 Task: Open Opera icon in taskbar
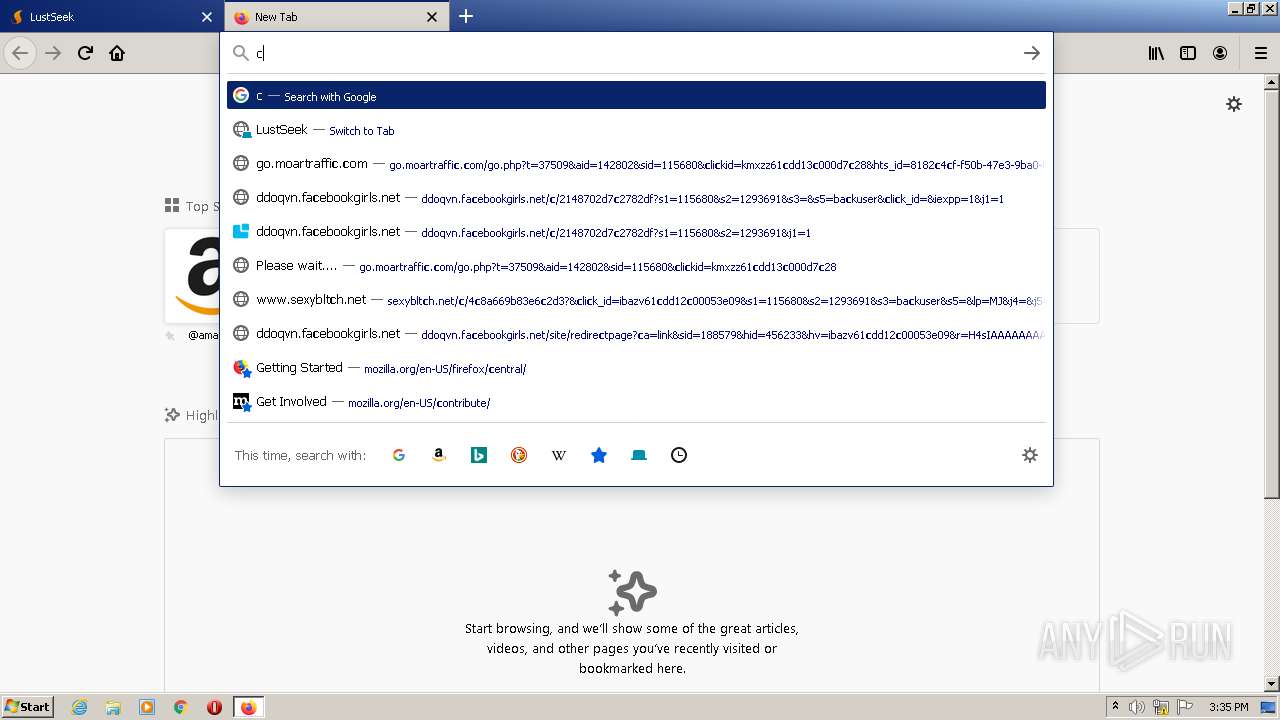point(214,707)
